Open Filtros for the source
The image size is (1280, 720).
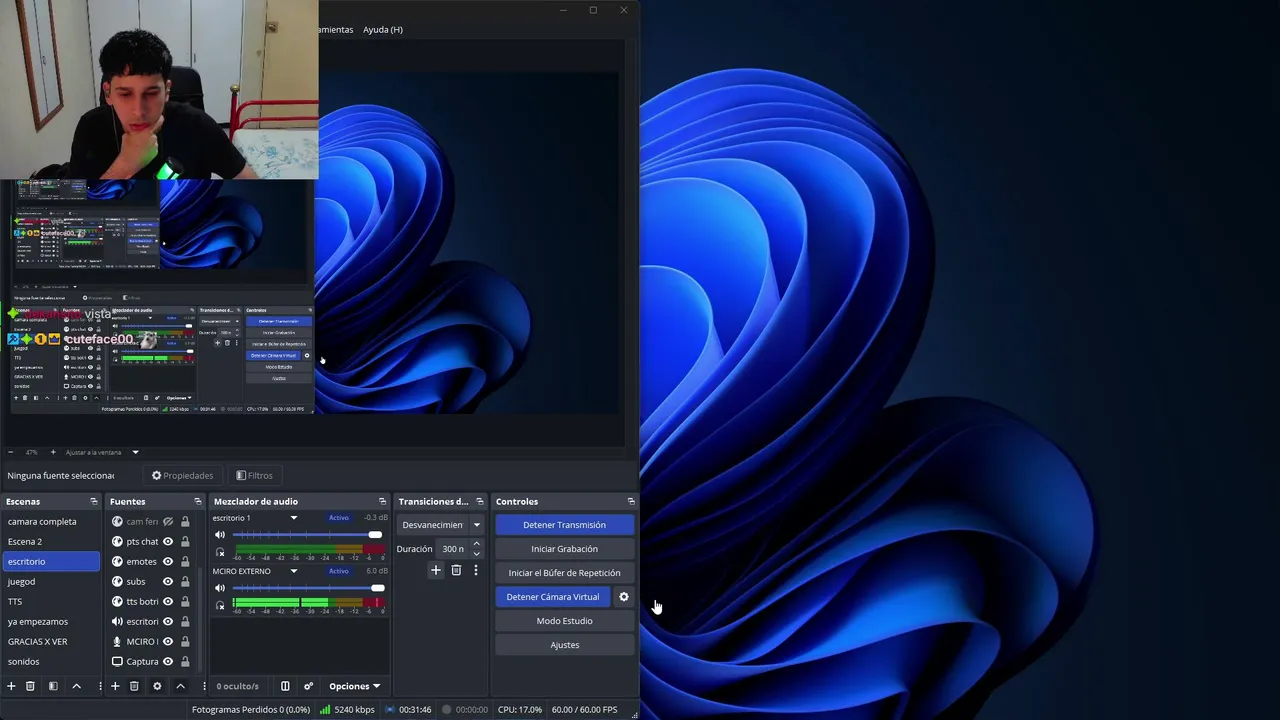254,475
